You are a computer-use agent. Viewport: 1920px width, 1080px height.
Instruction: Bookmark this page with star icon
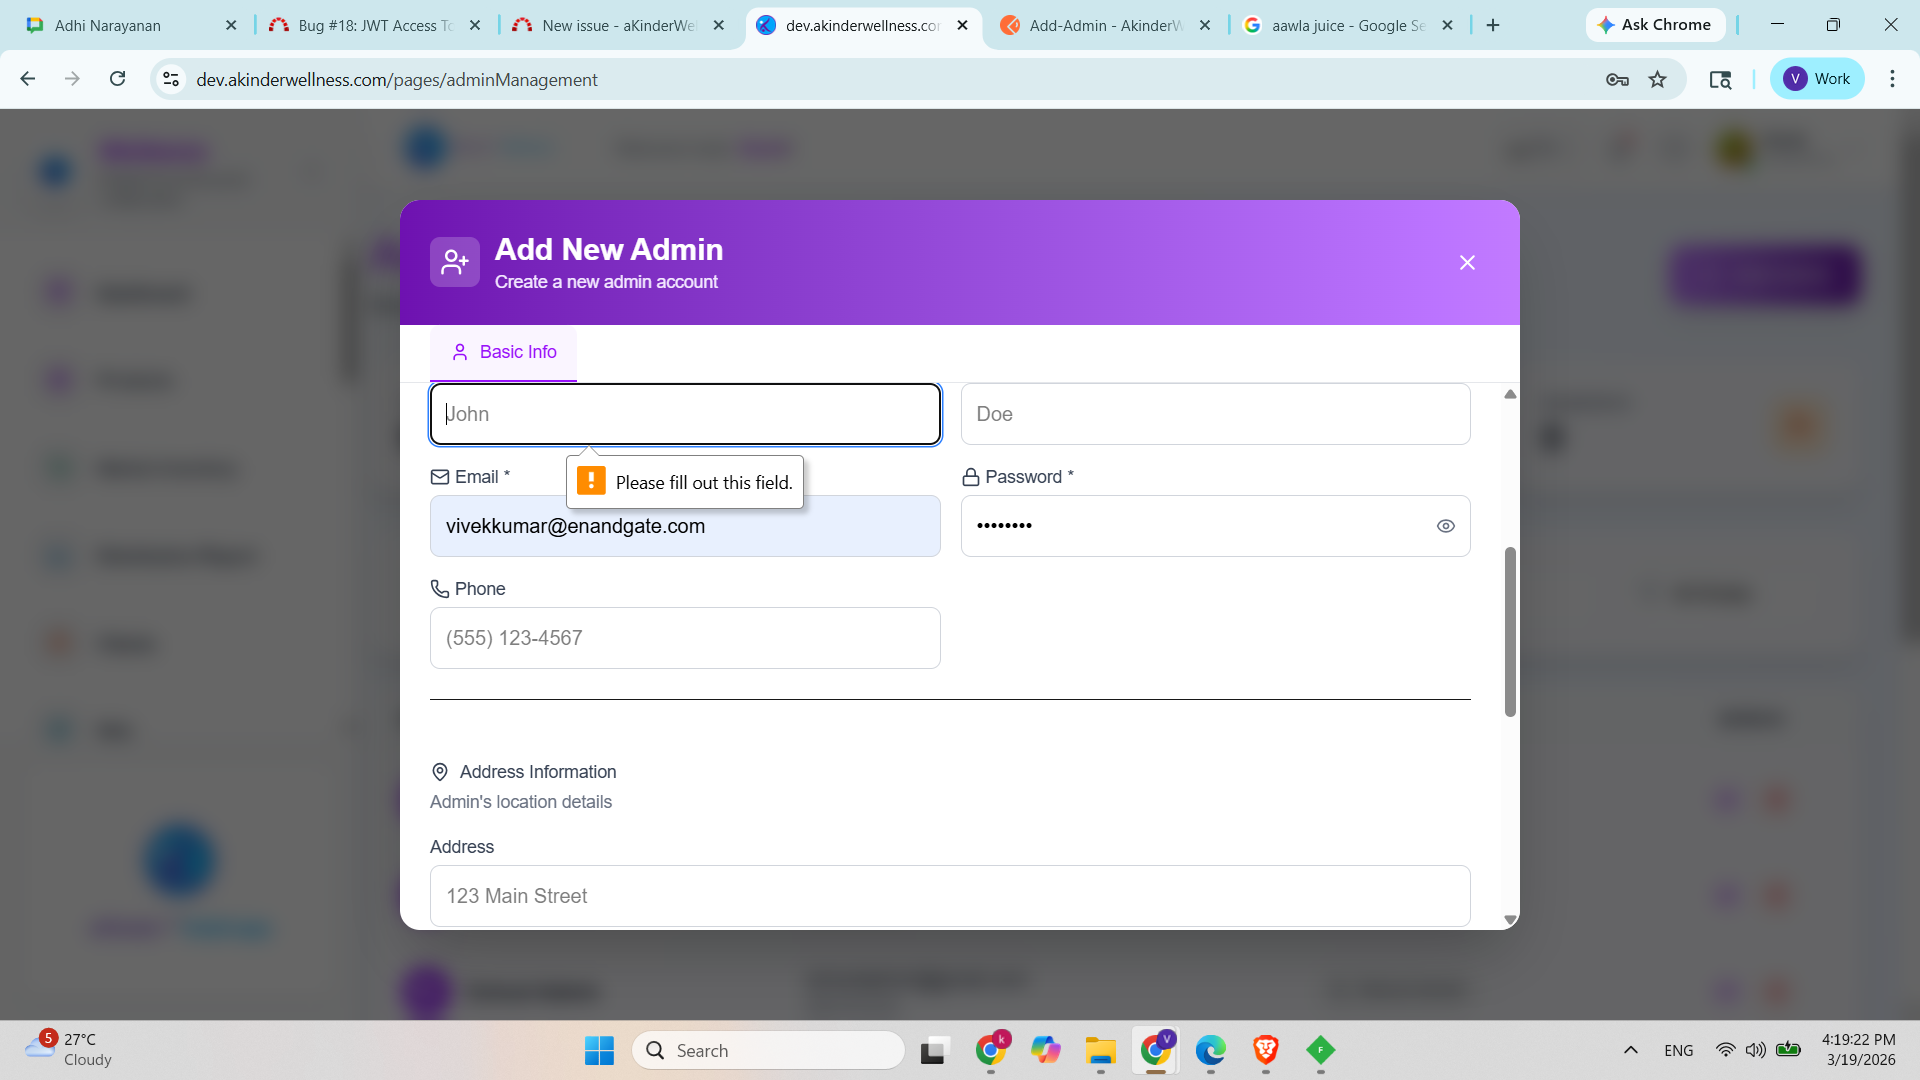[x=1658, y=79]
